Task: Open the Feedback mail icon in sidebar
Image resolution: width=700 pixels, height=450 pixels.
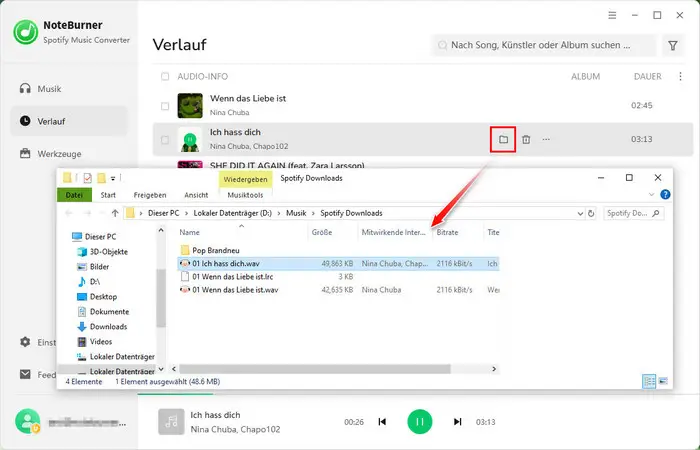Action: click(x=25, y=374)
